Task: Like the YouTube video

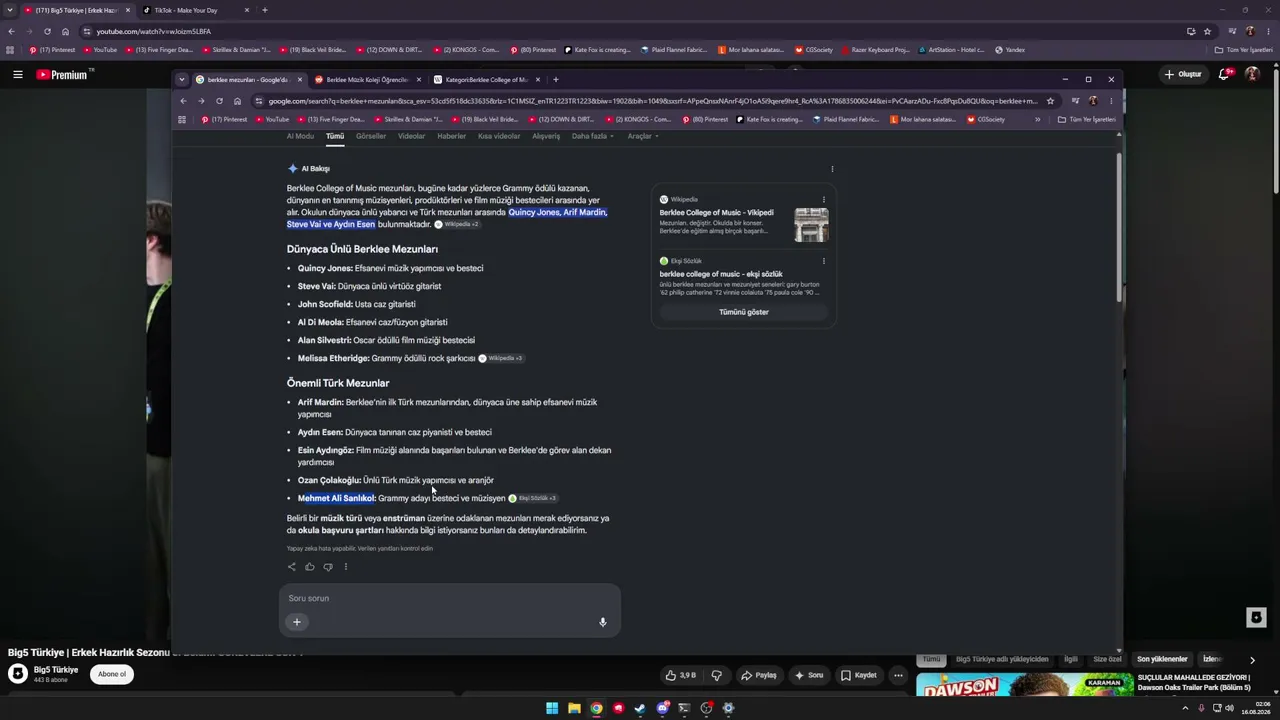Action: 681,675
